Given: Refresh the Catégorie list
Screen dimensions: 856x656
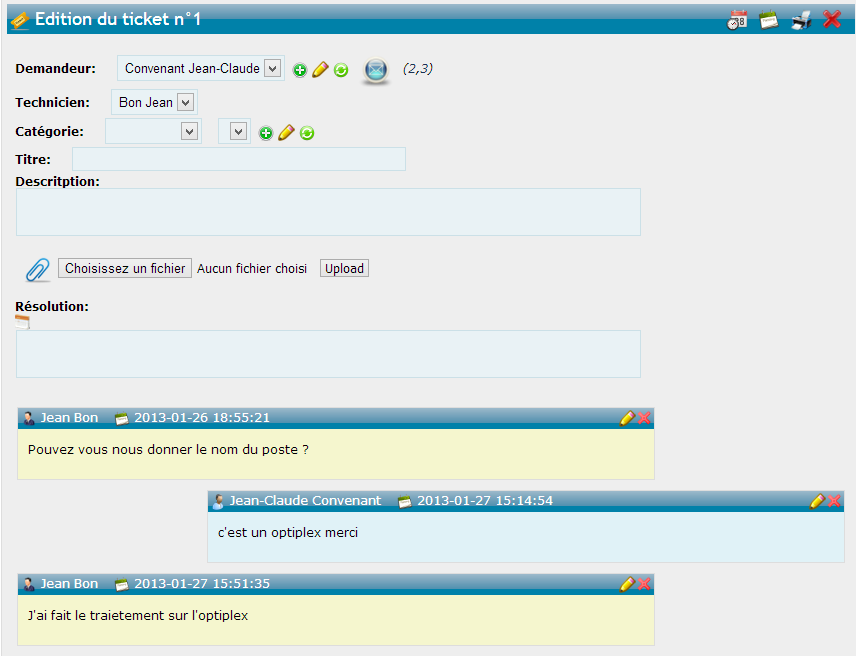Looking at the screenshot, I should coord(307,133).
